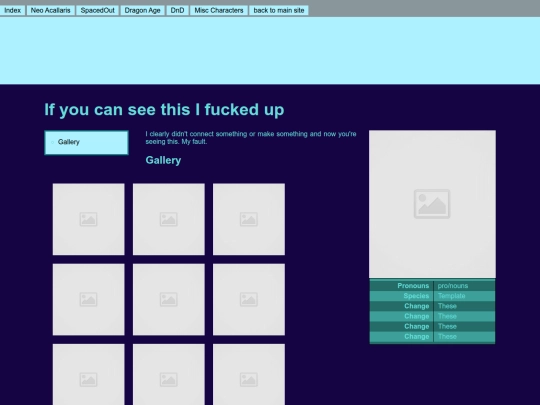Click 'I clearly didn't connect something' paragraph
The width and height of the screenshot is (540, 405).
point(251,138)
